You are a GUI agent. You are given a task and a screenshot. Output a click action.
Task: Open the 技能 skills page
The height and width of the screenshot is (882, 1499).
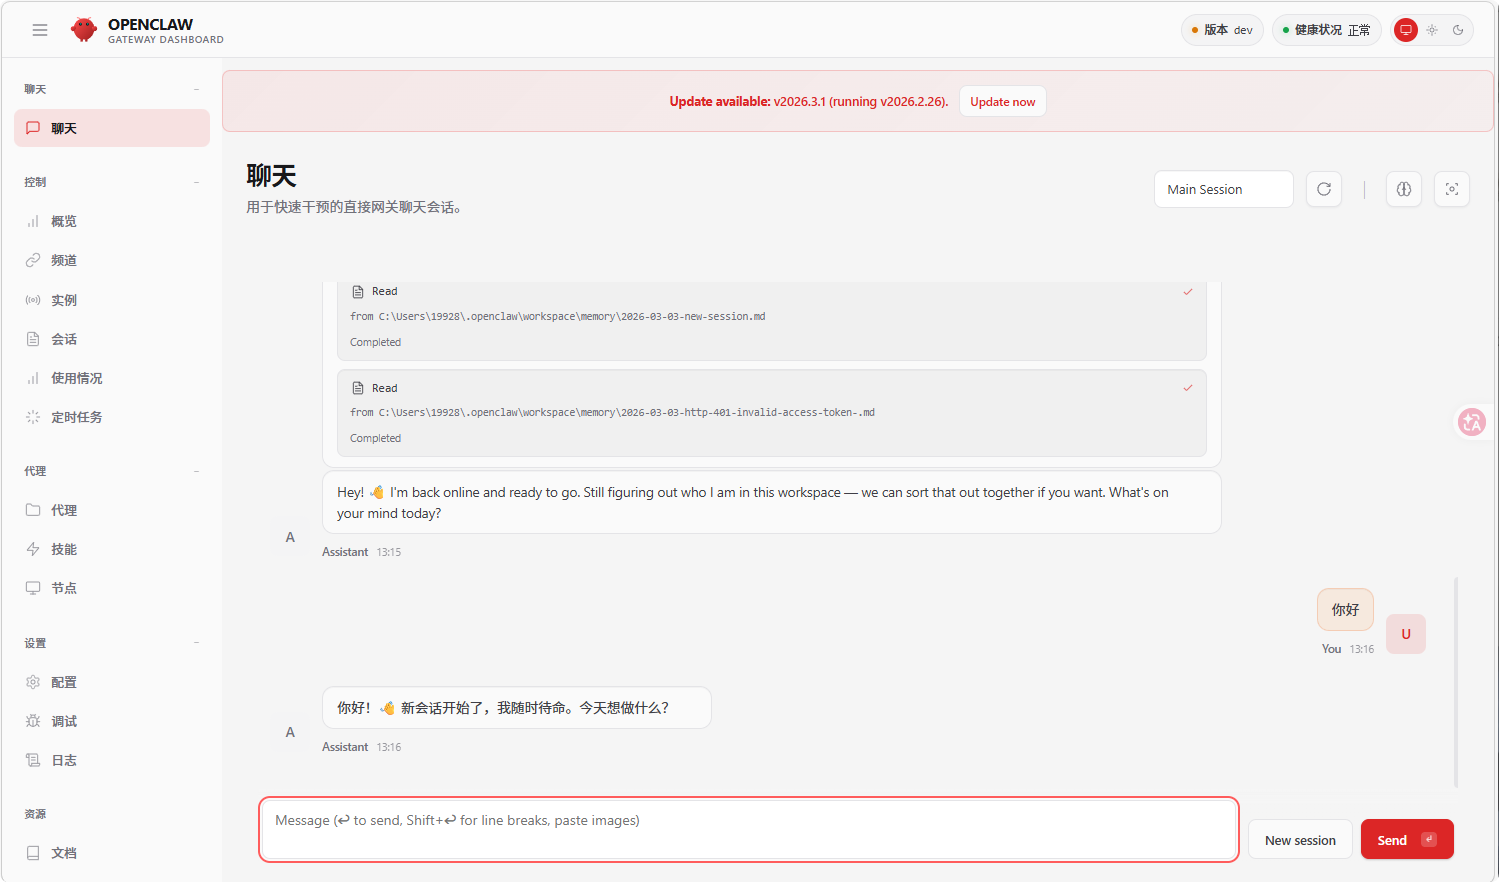pyautogui.click(x=62, y=549)
